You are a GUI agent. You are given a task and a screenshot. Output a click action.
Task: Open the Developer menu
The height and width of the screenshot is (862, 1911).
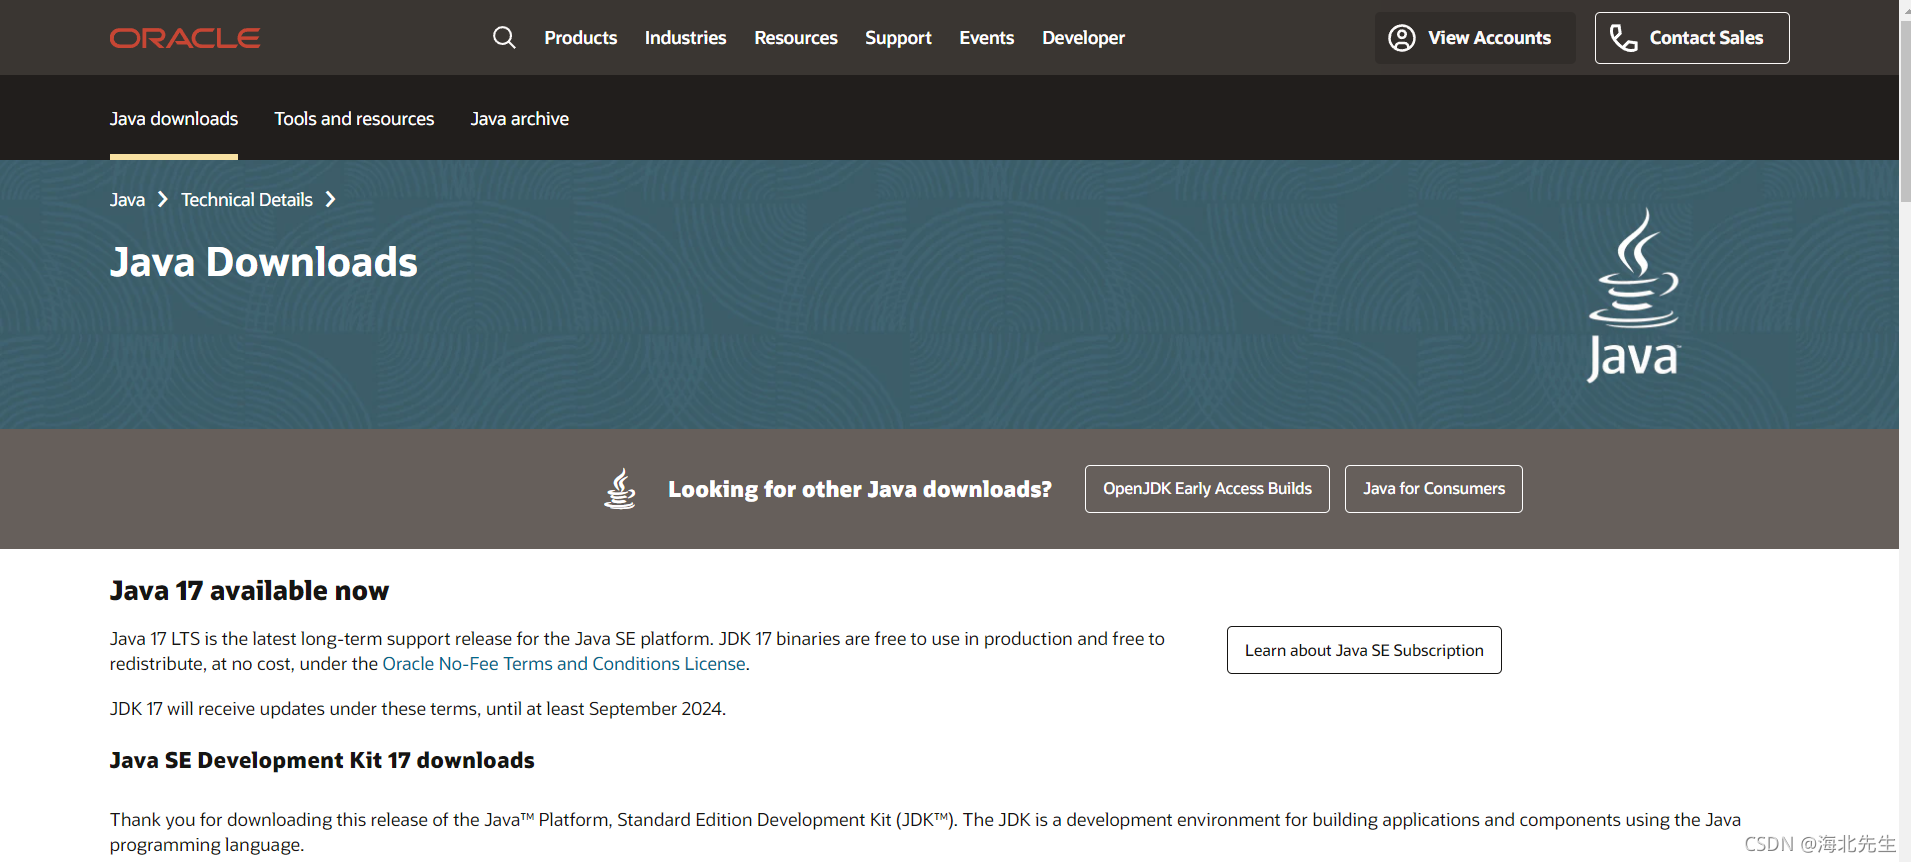point(1083,38)
